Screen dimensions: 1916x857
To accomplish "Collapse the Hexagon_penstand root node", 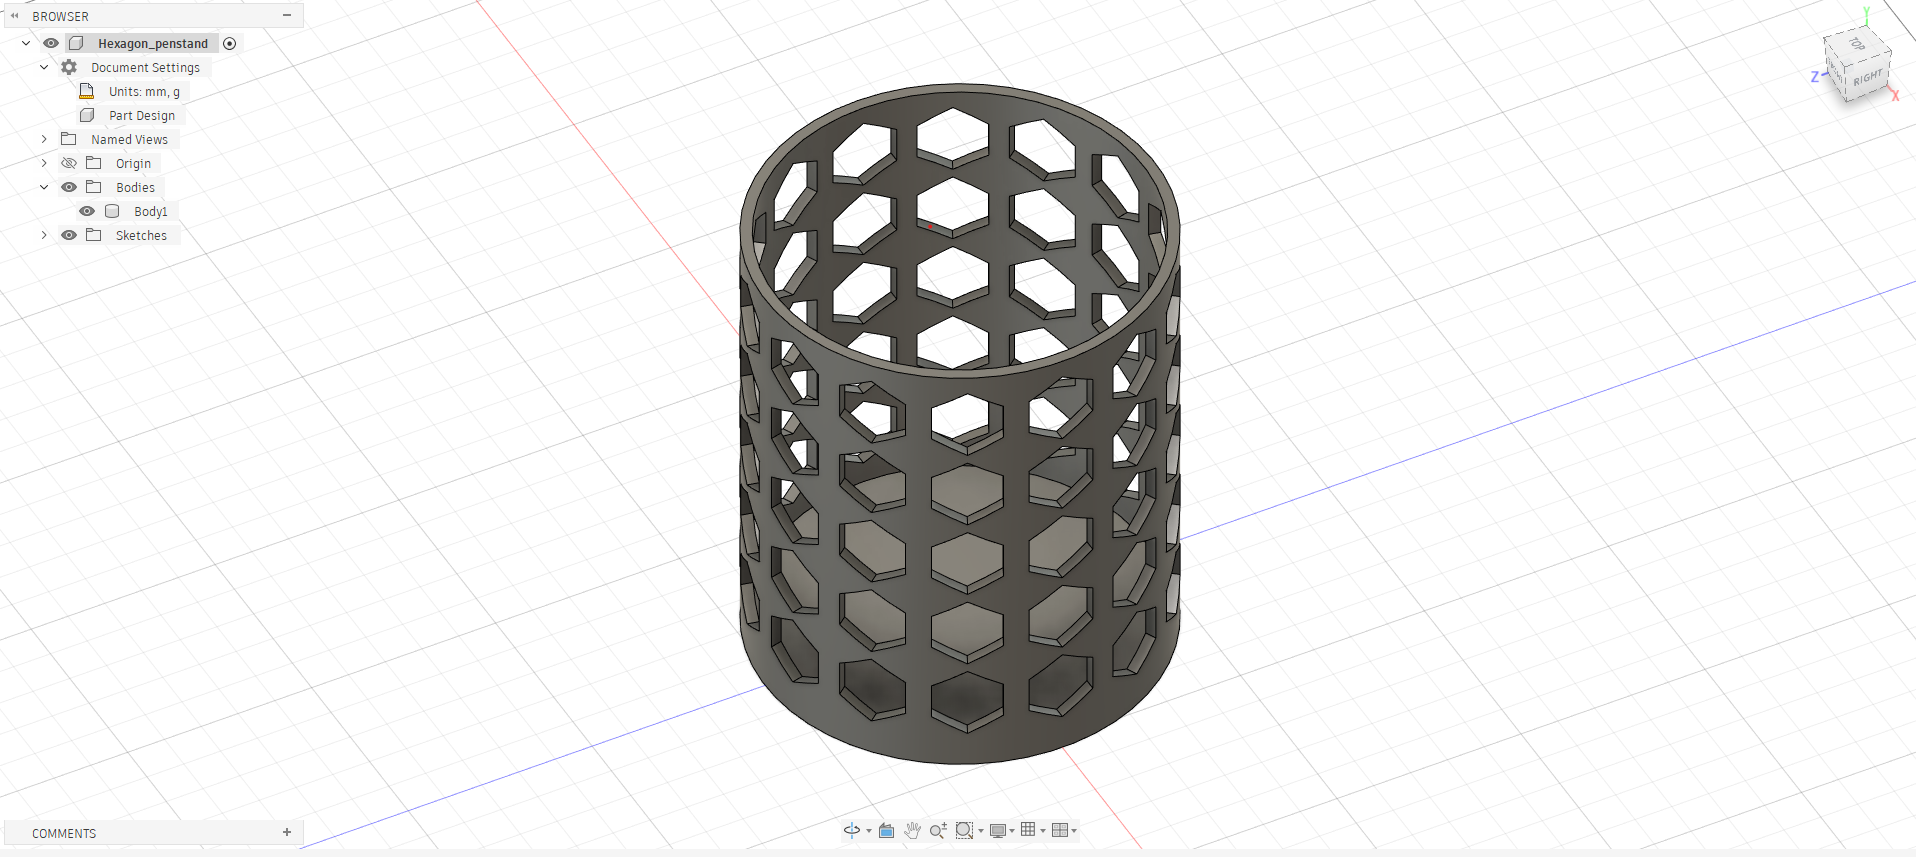I will pyautogui.click(x=26, y=43).
